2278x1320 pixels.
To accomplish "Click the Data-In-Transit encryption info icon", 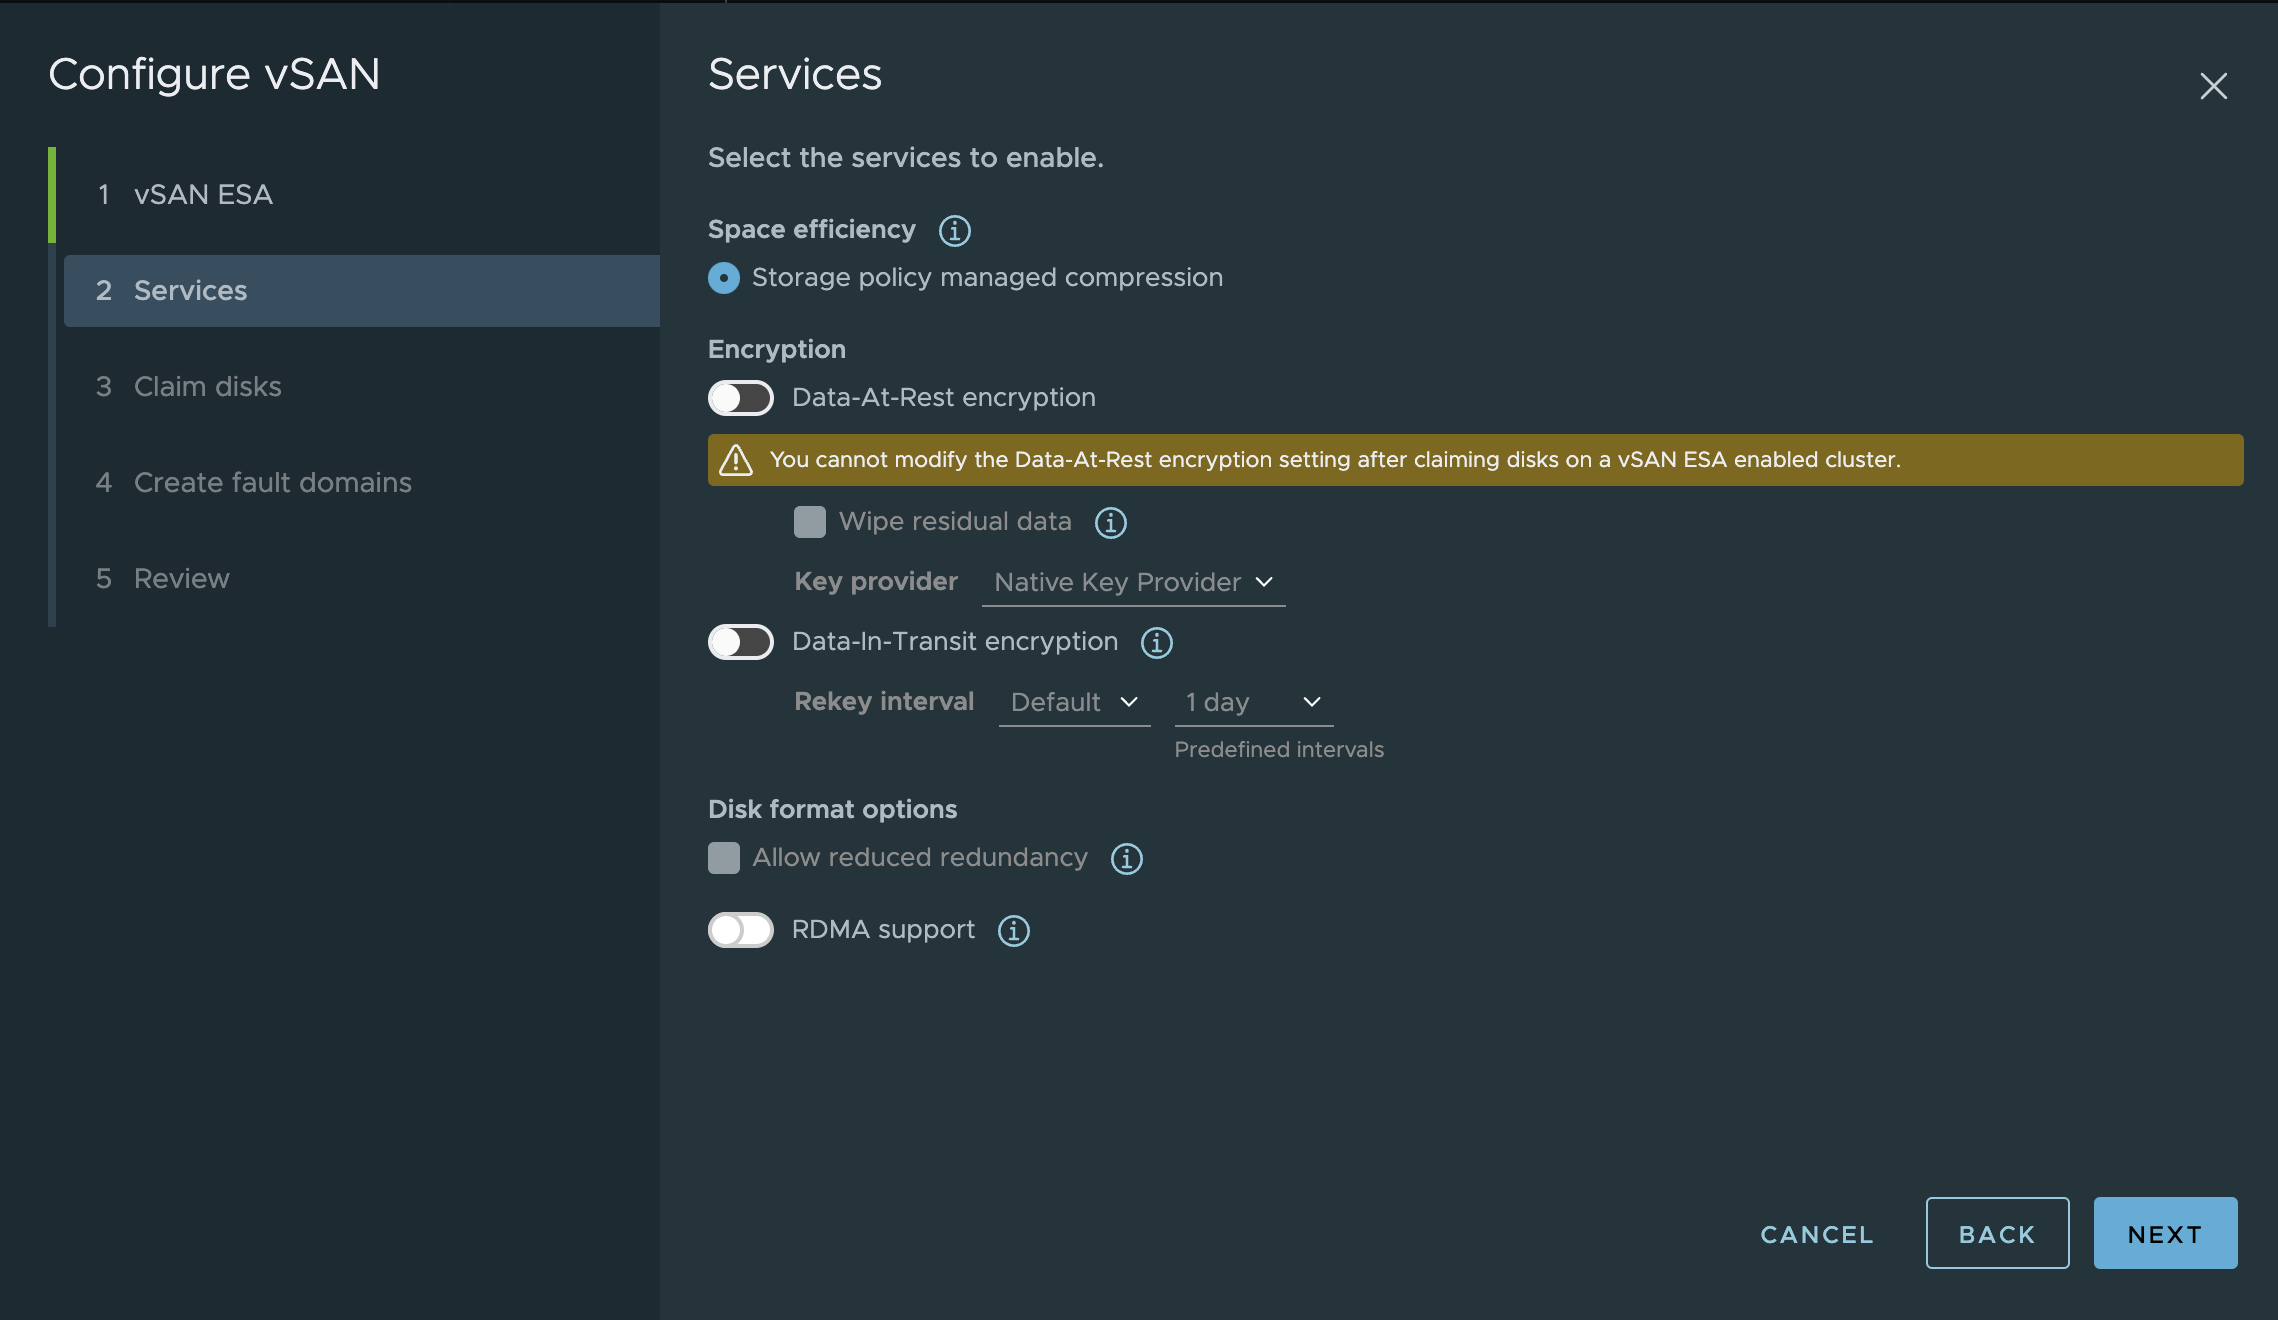I will (1156, 644).
